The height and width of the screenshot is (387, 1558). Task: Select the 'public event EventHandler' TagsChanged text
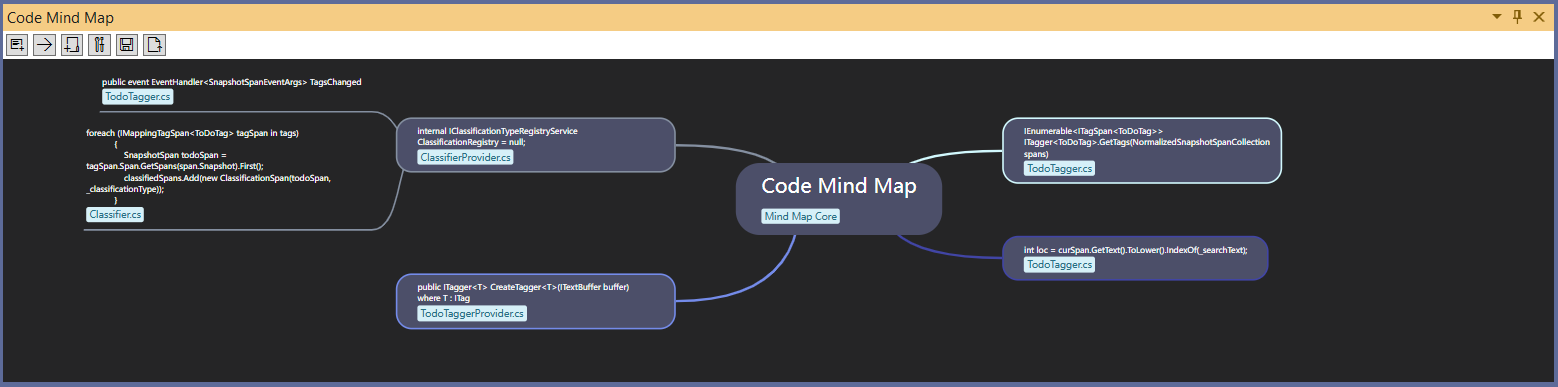pyautogui.click(x=232, y=82)
